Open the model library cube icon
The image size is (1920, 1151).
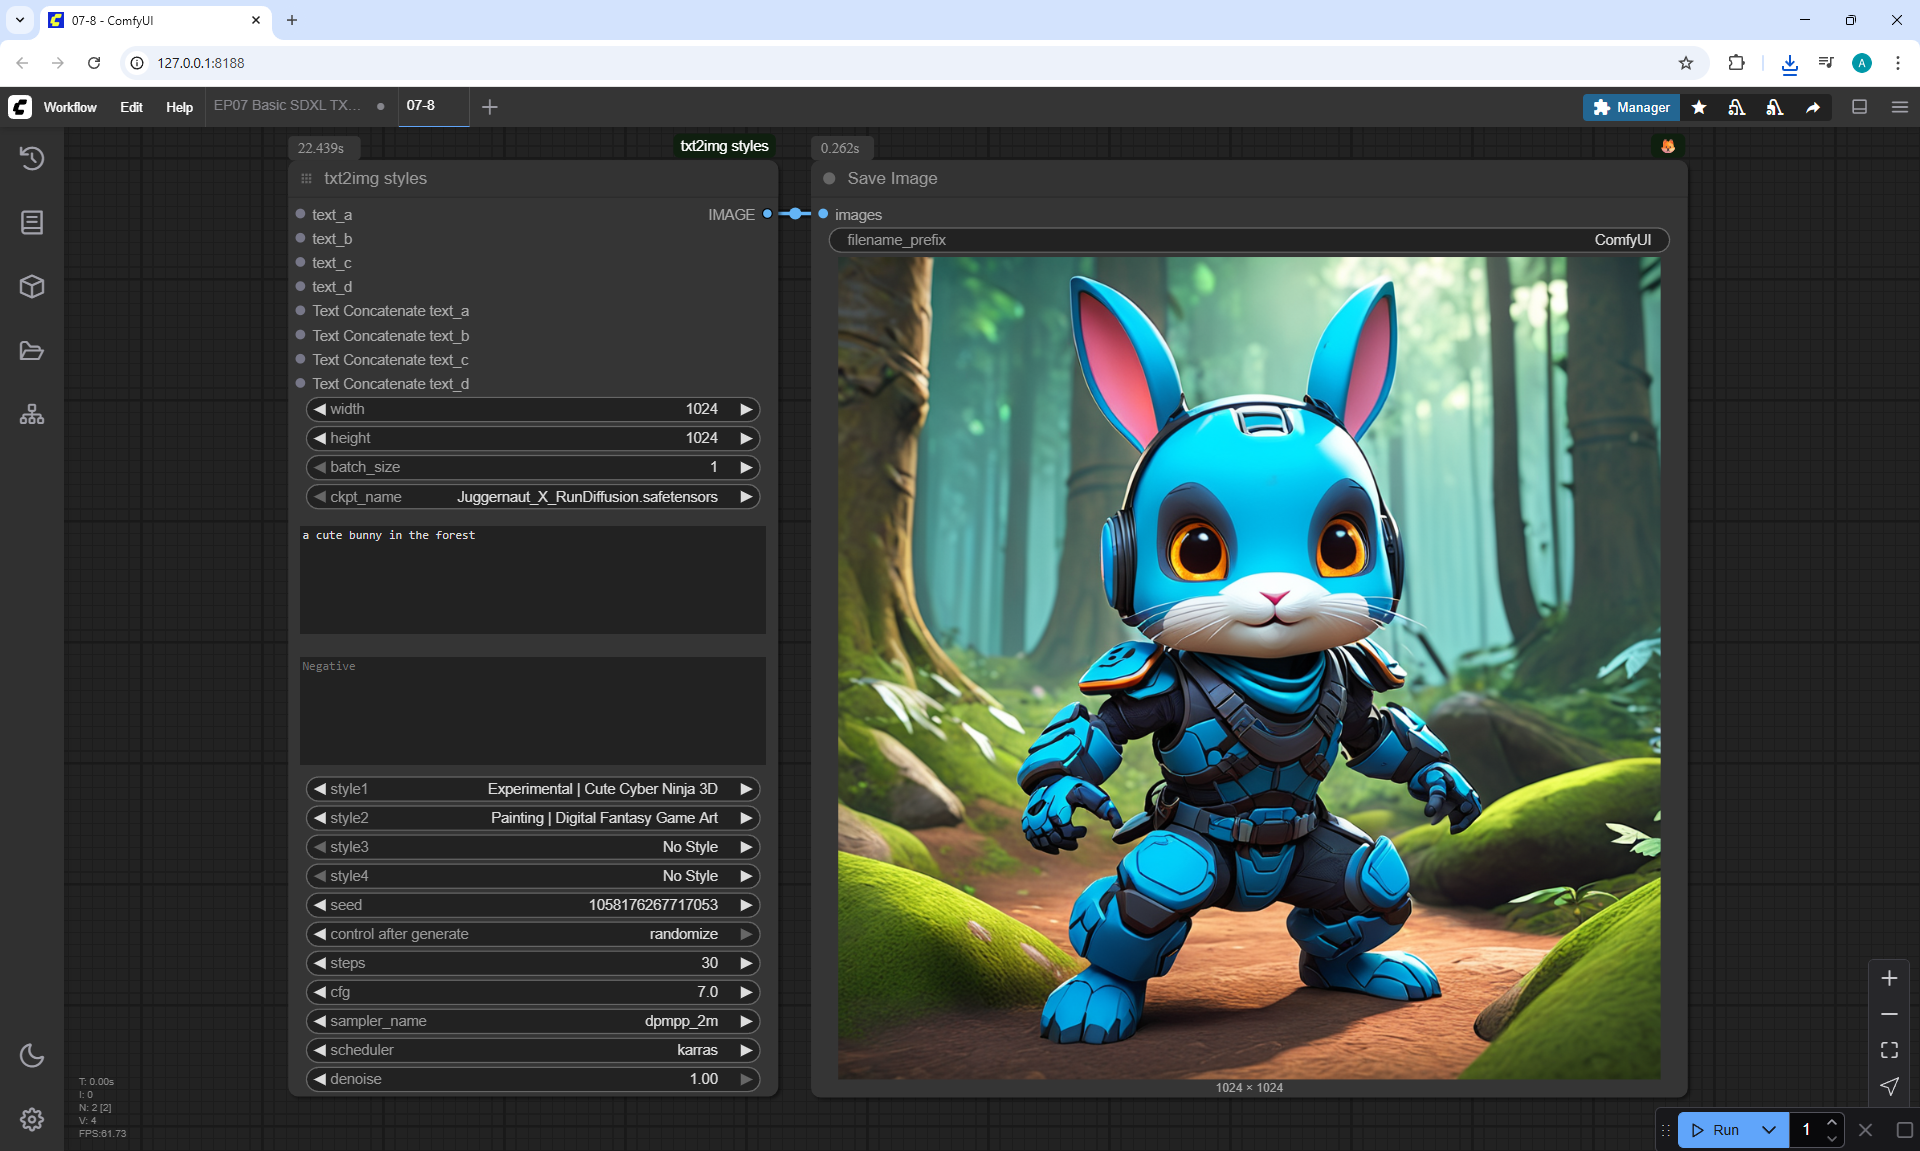click(x=32, y=287)
